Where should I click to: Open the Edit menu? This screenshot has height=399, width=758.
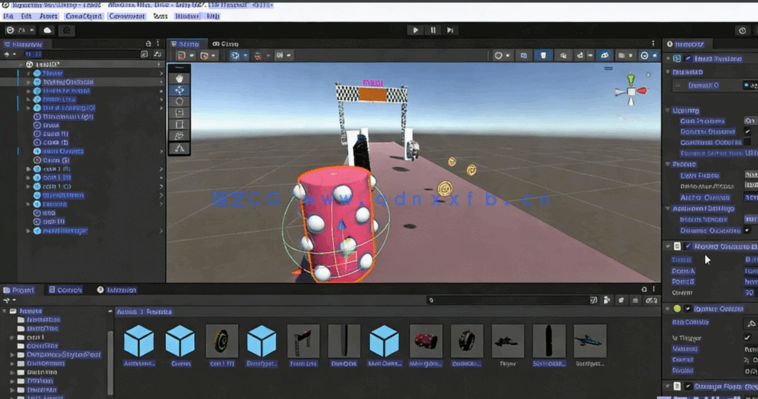[x=26, y=16]
